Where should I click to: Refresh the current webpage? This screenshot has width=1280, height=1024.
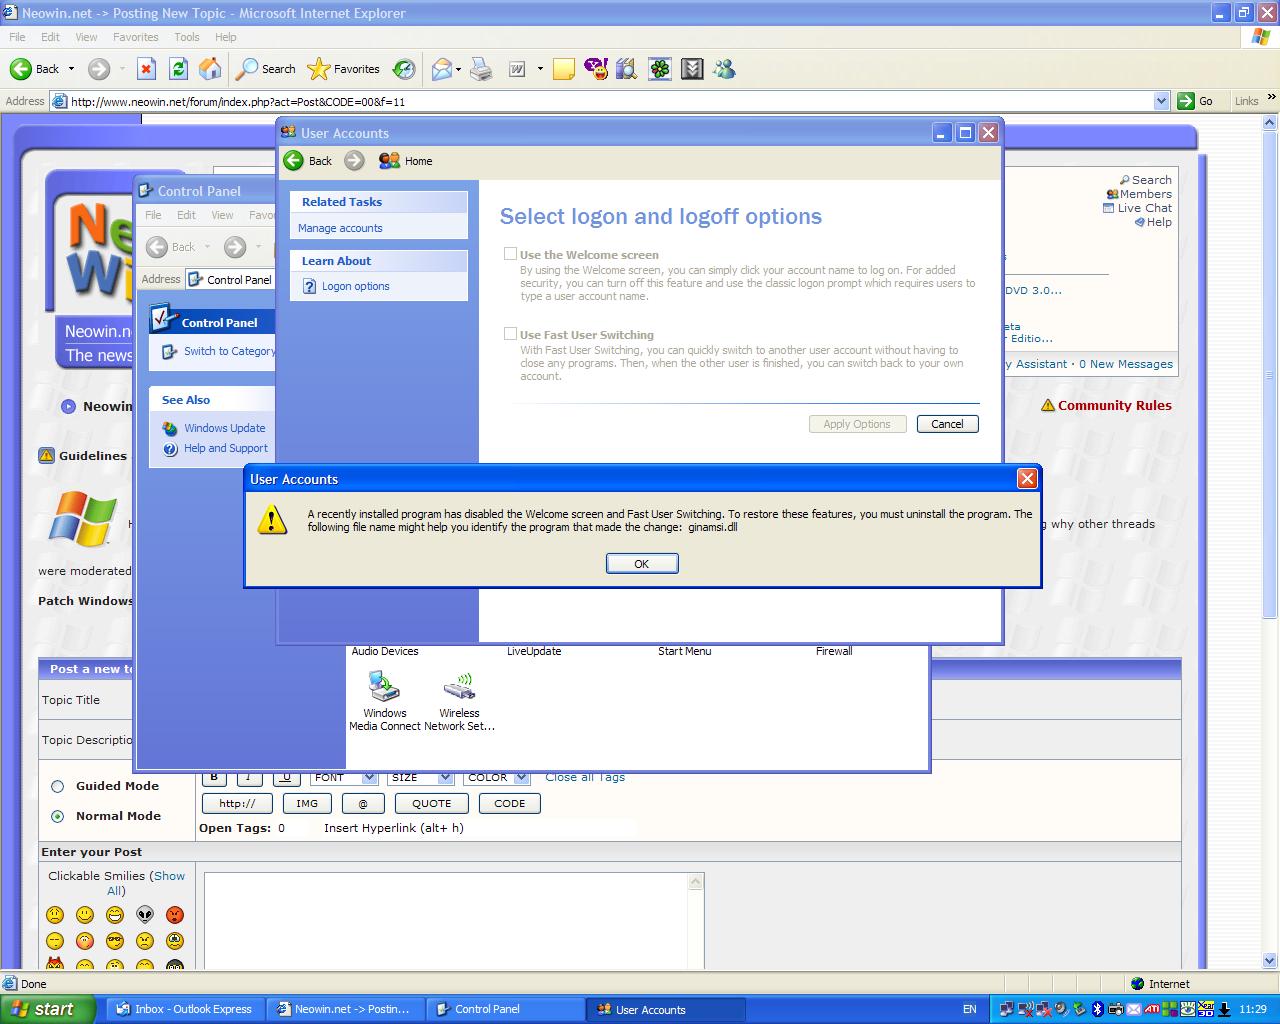point(178,68)
